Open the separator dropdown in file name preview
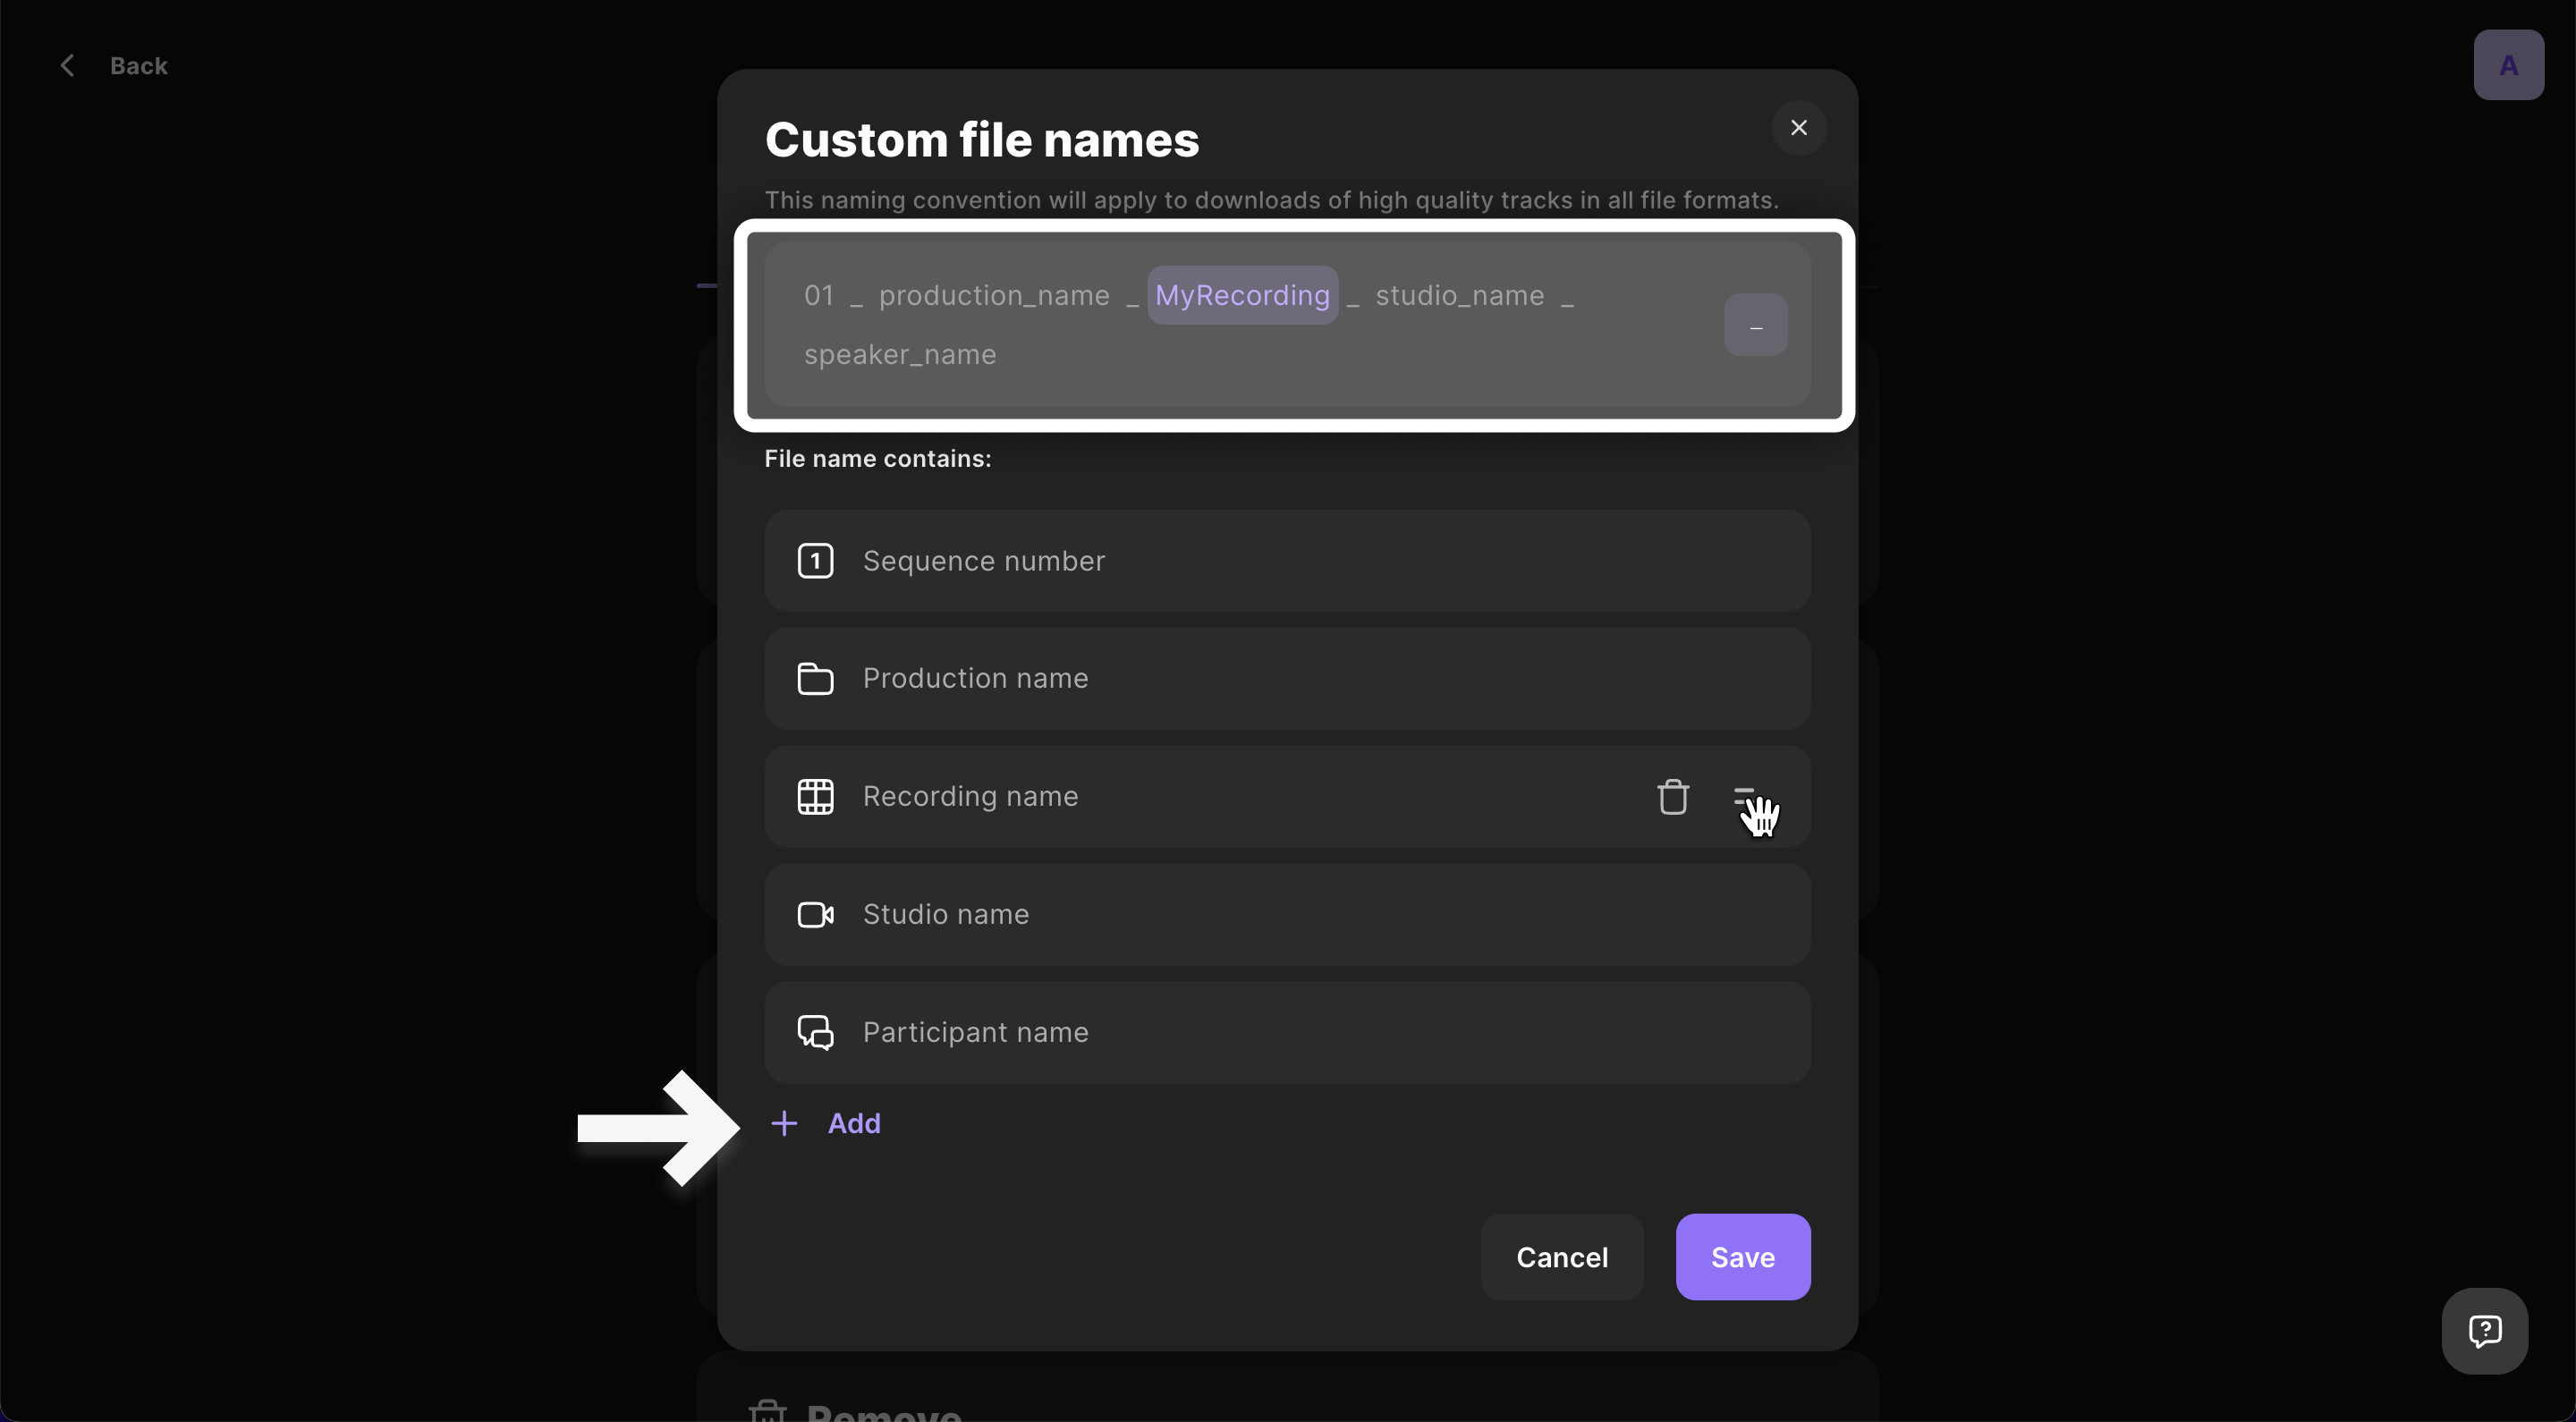The image size is (2576, 1422). click(1756, 325)
